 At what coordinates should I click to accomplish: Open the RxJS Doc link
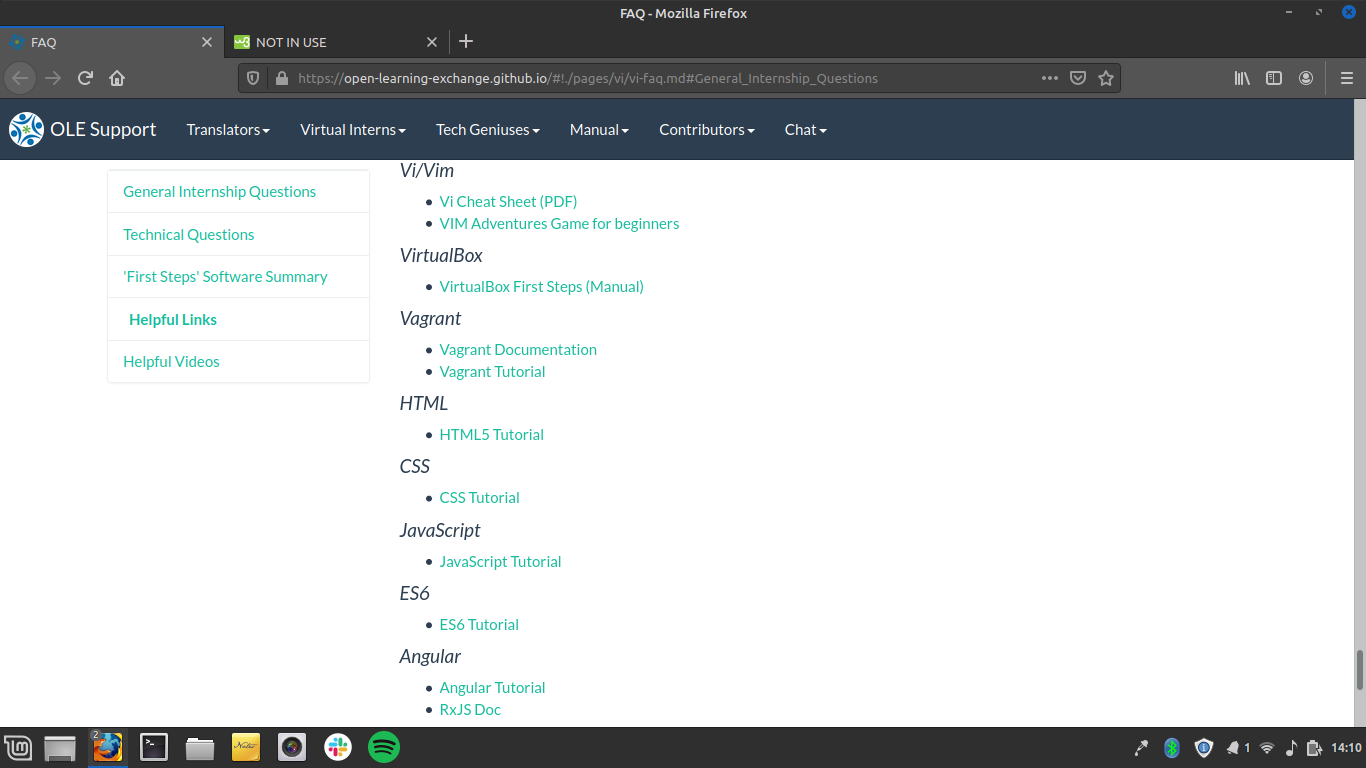click(470, 709)
